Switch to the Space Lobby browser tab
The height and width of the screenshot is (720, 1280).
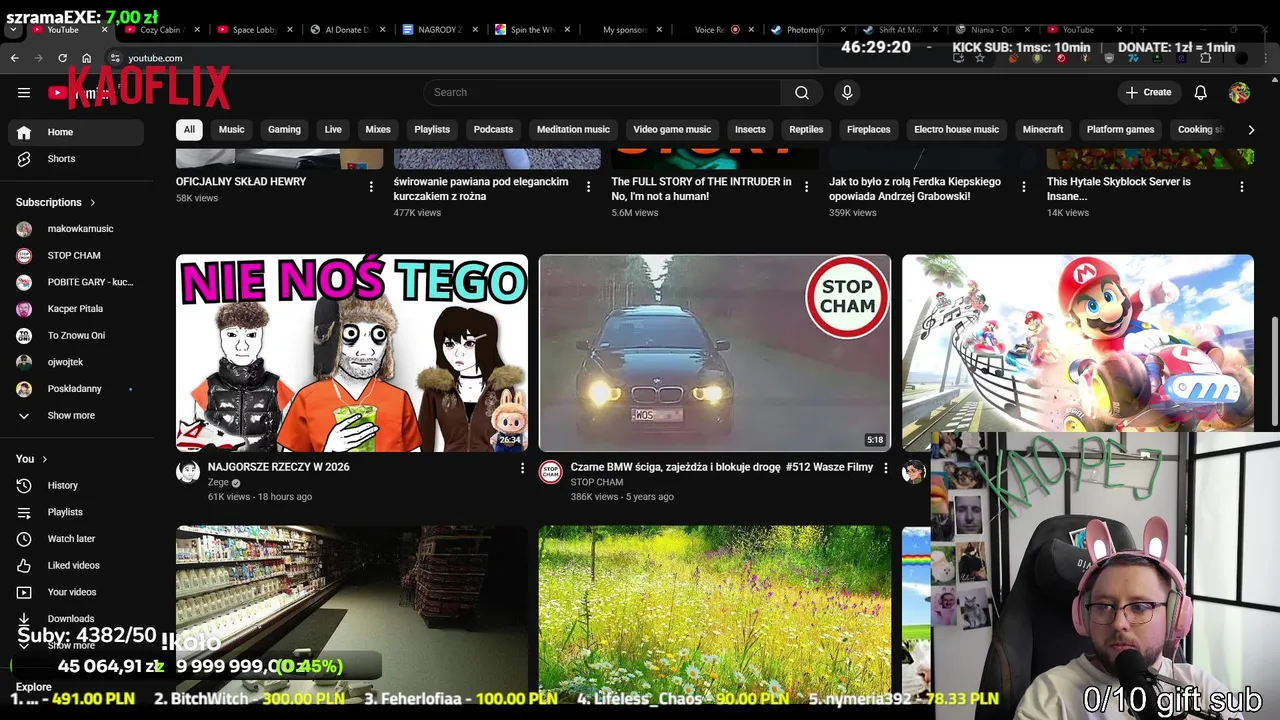[x=254, y=30]
